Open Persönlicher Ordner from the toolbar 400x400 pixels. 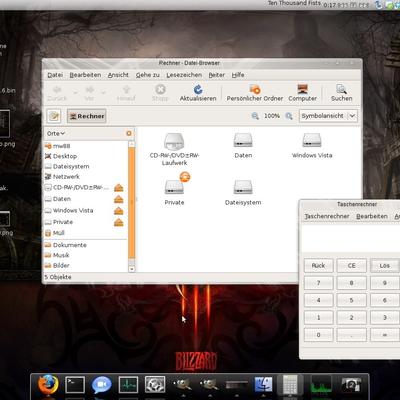tap(255, 93)
